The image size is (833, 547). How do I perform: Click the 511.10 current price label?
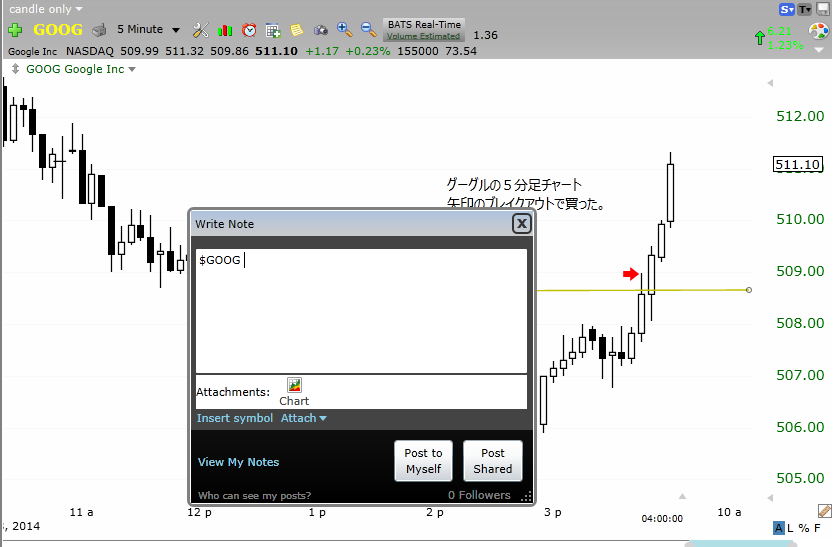click(797, 165)
